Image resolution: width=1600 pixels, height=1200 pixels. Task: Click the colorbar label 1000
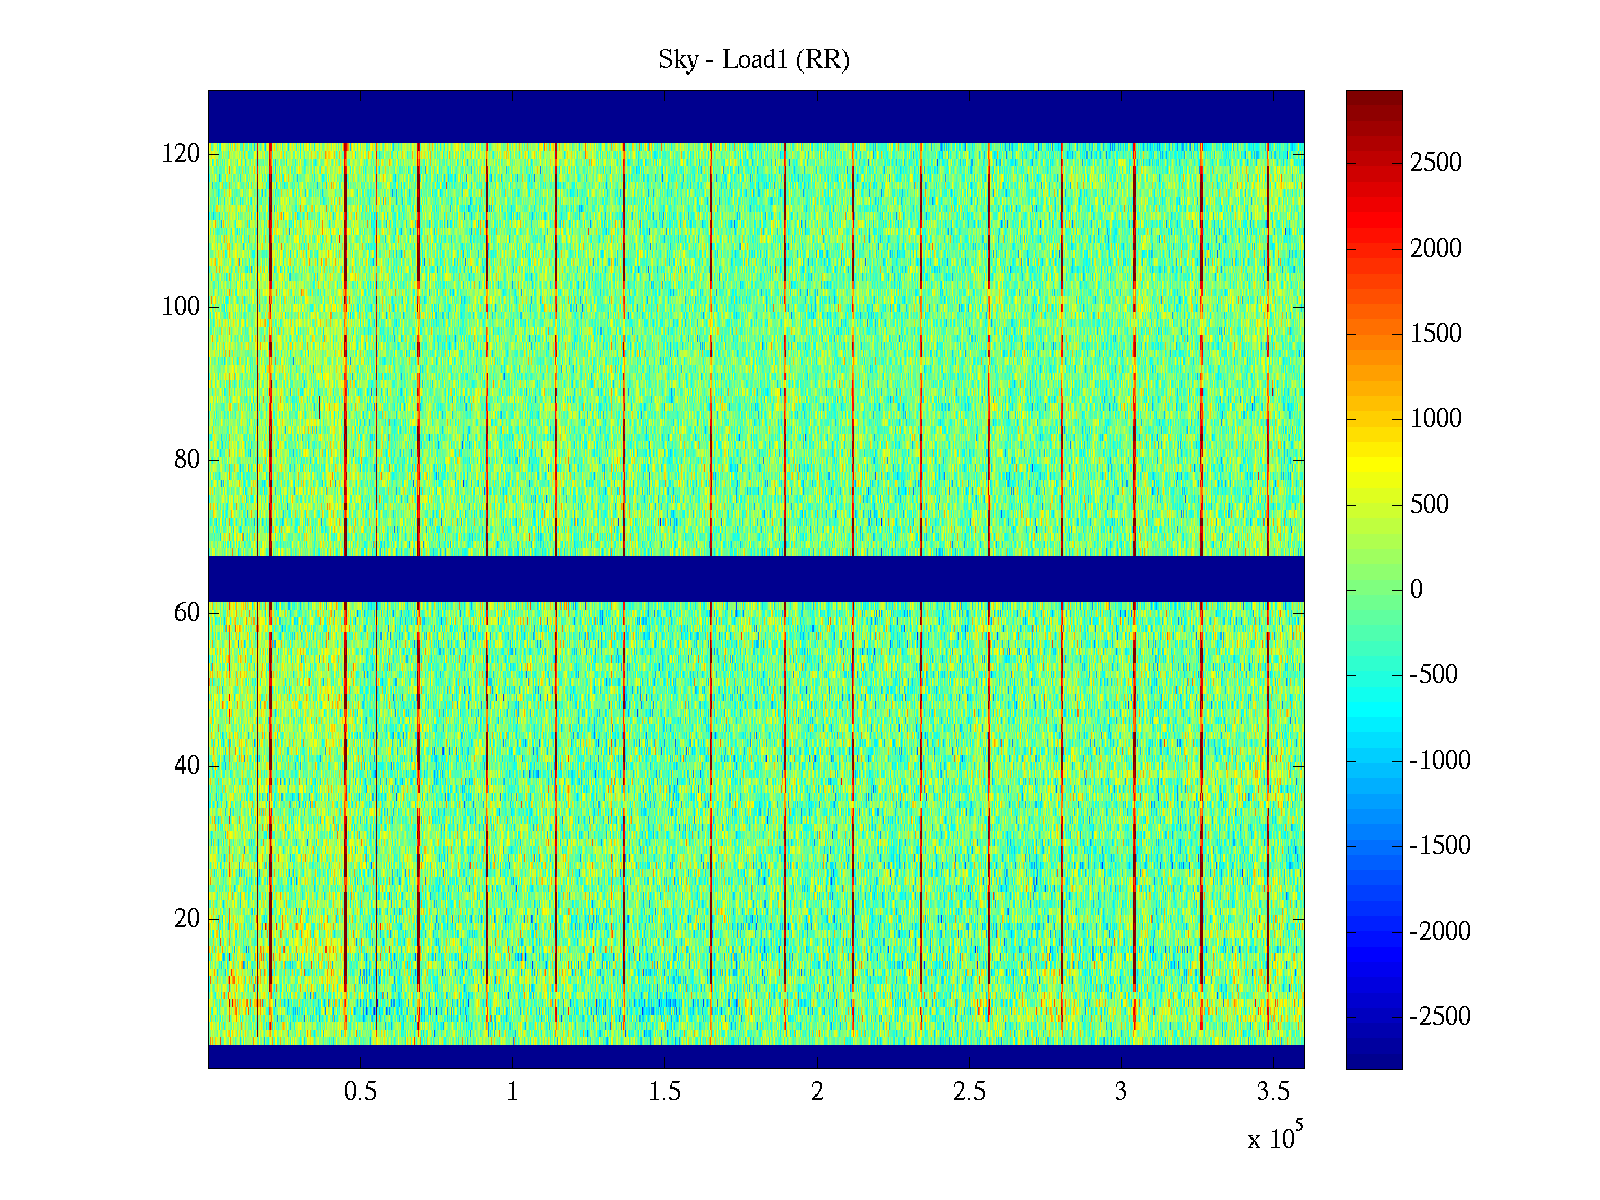[1436, 419]
